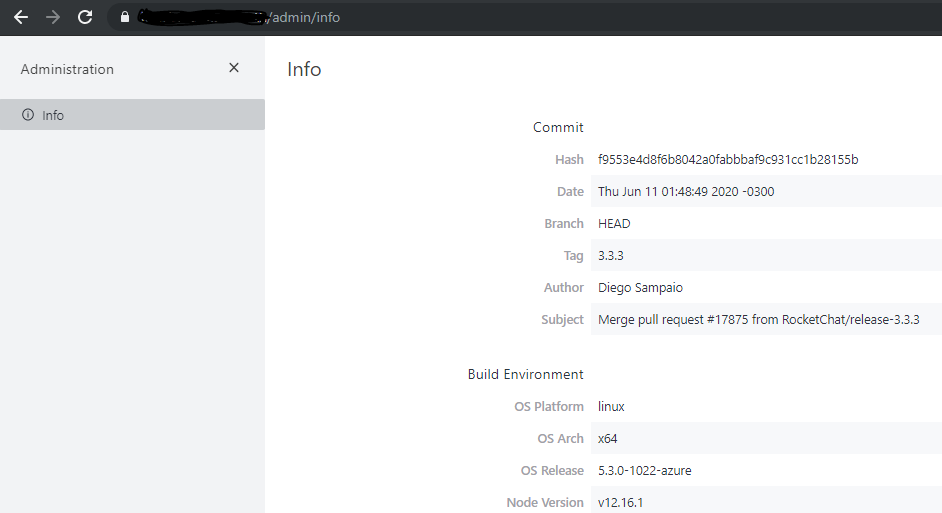The width and height of the screenshot is (942, 513).
Task: Select the OS Arch value x64
Action: [607, 438]
